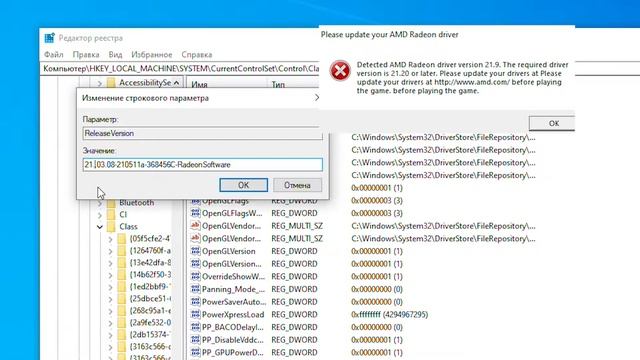Click the DWORD icon beside OpenGLFlagsW...

[196, 213]
